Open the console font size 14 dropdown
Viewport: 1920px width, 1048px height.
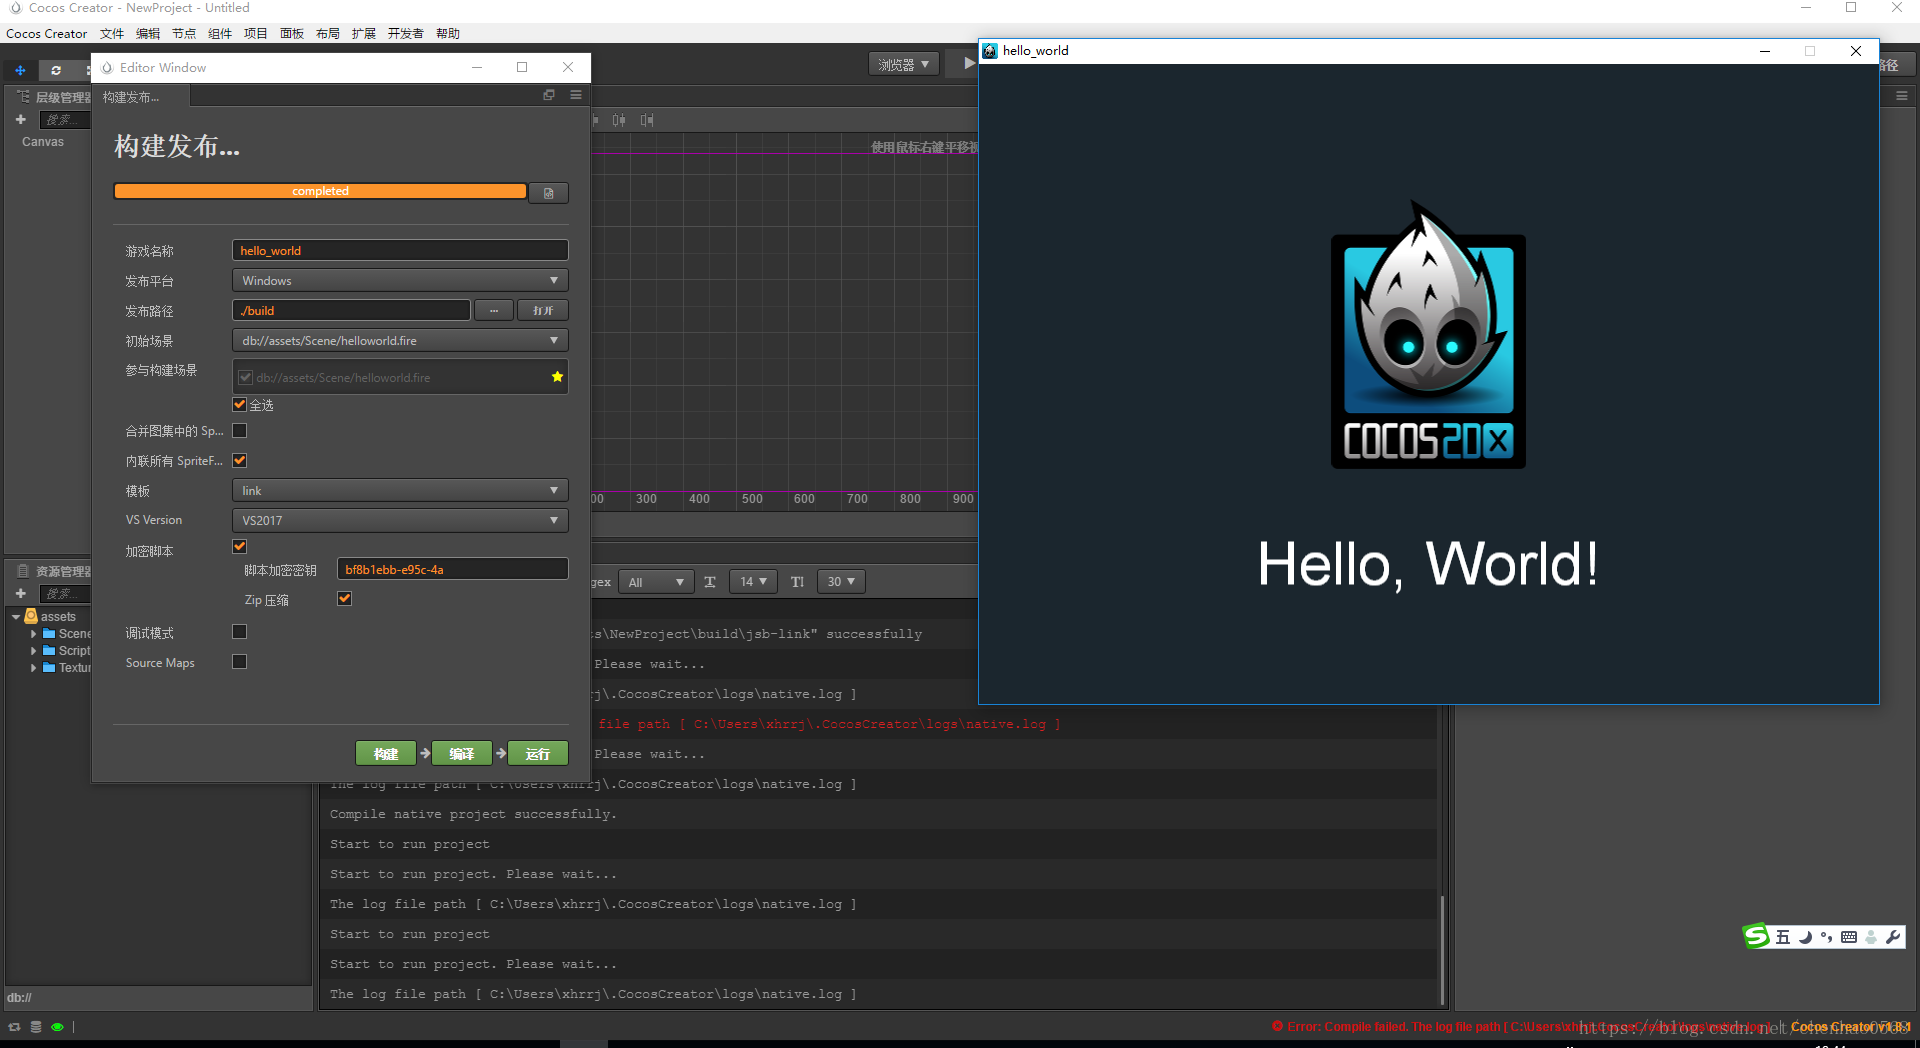click(x=753, y=582)
